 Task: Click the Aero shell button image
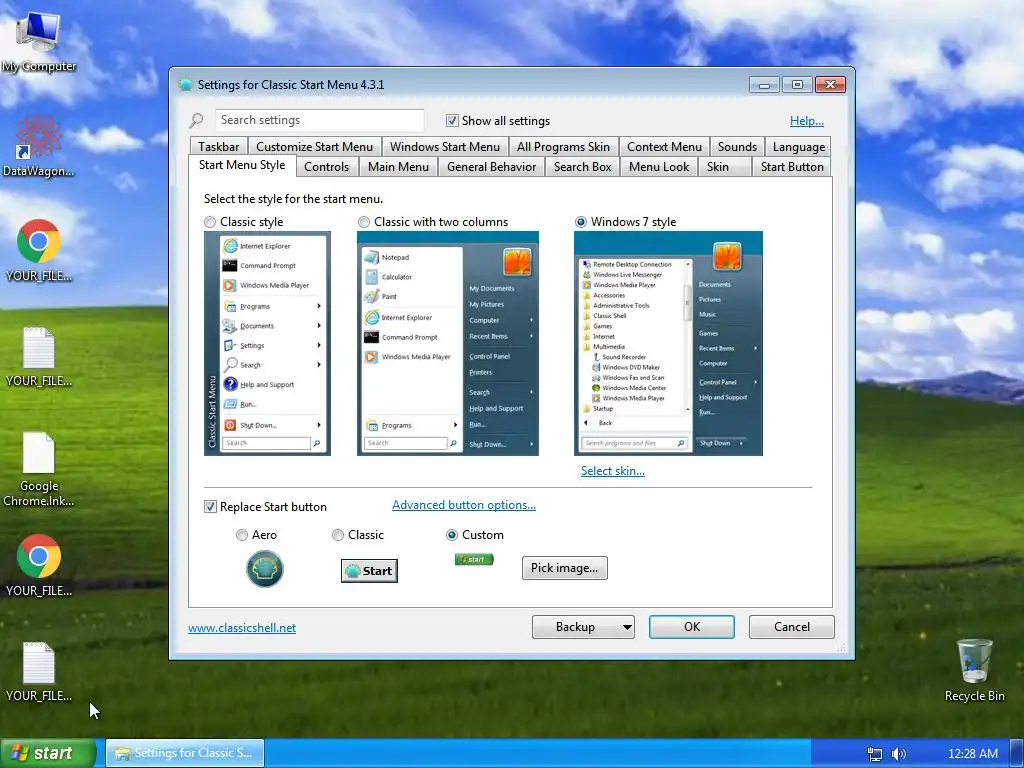tap(264, 568)
